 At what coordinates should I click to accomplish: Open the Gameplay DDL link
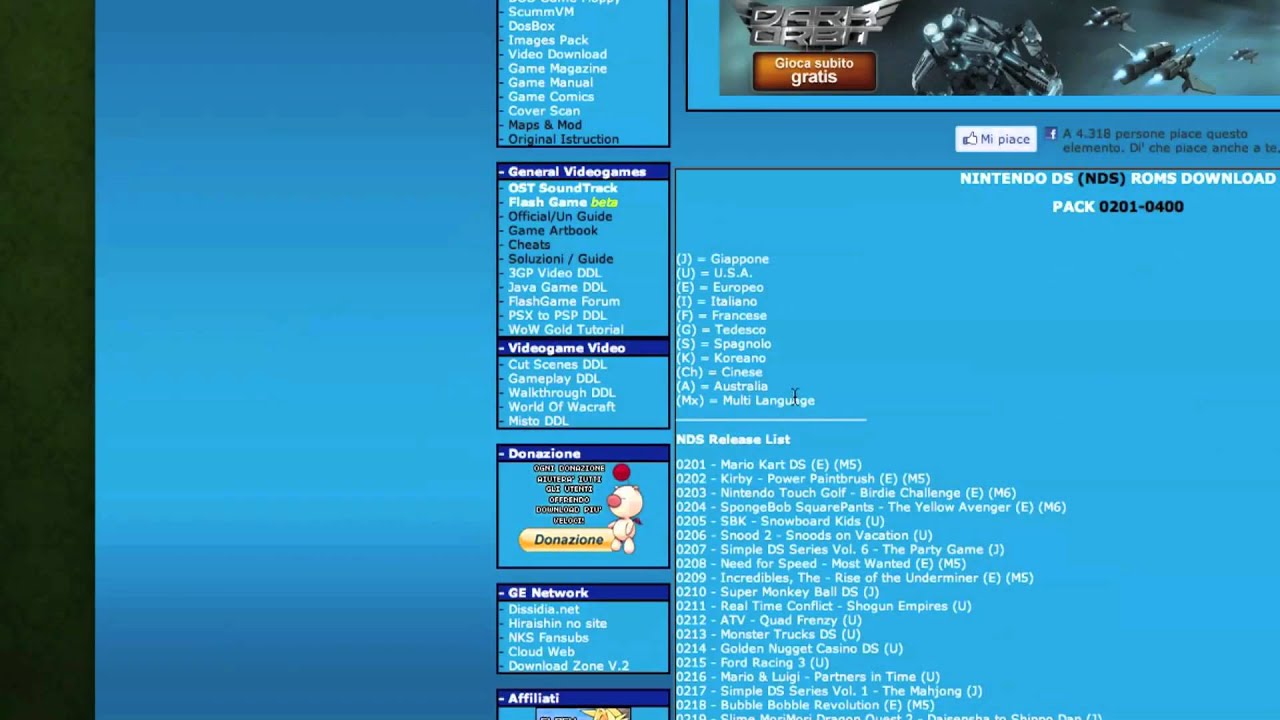(554, 378)
